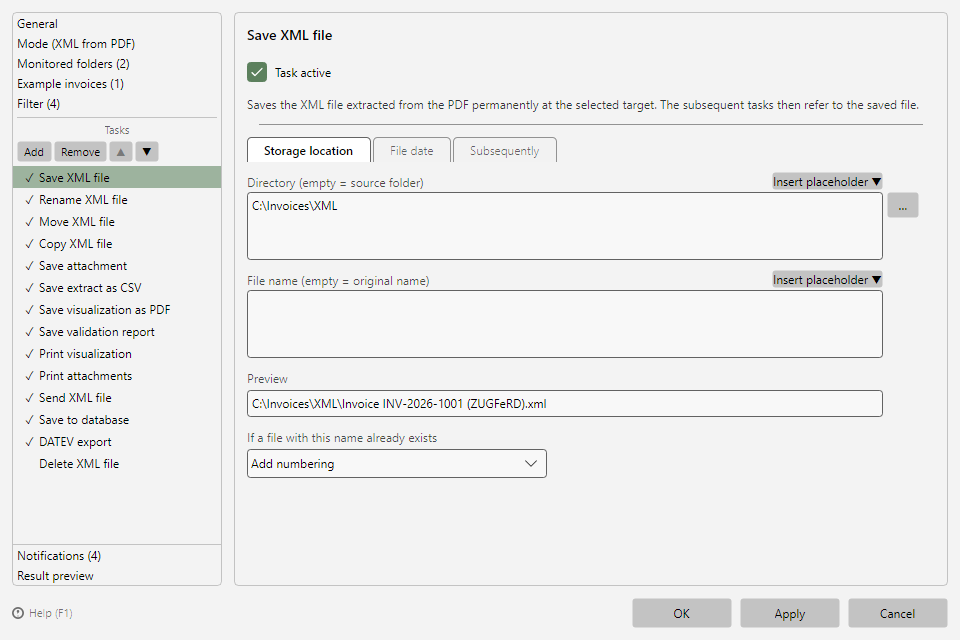This screenshot has width=960, height=640.
Task: Toggle checkmark of DATEV export task
Action: click(x=29, y=442)
